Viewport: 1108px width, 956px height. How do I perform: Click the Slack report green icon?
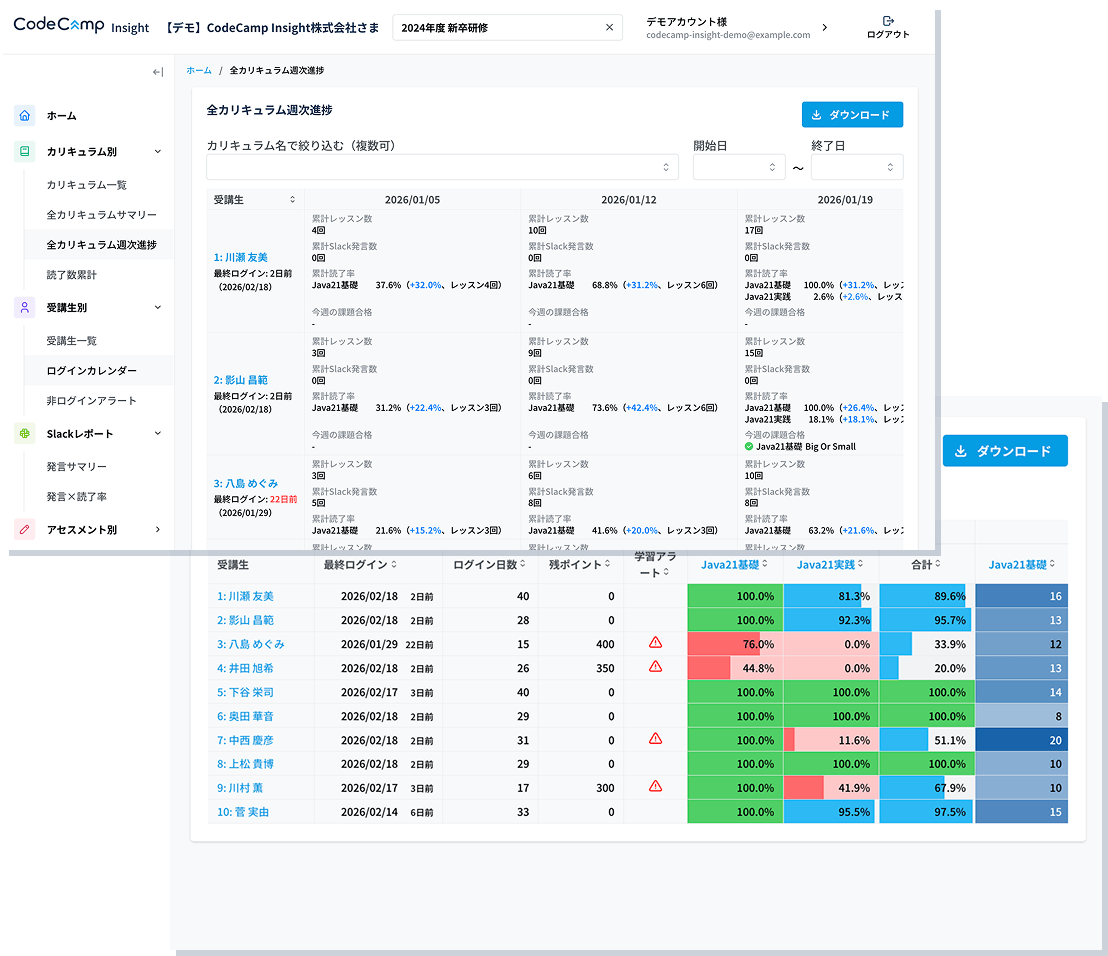click(25, 433)
